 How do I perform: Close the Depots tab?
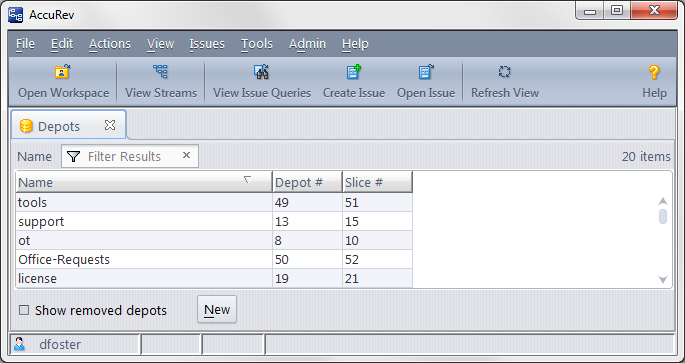click(x=110, y=126)
